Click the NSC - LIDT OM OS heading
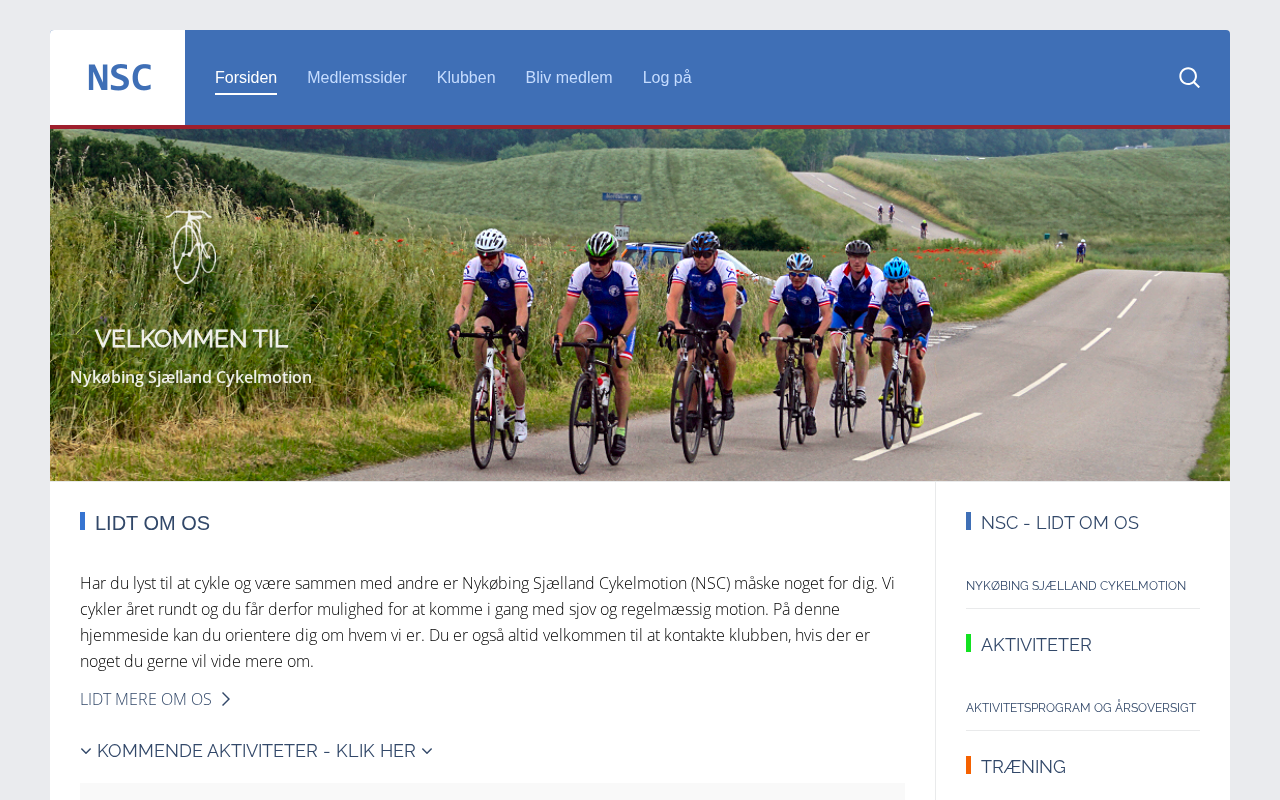Screen dimensions: 1280x800 pos(1060,523)
